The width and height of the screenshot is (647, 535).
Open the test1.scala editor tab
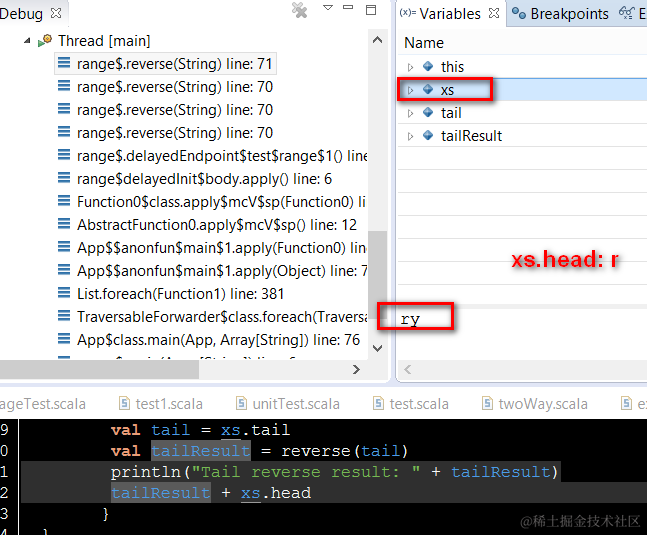pos(169,404)
